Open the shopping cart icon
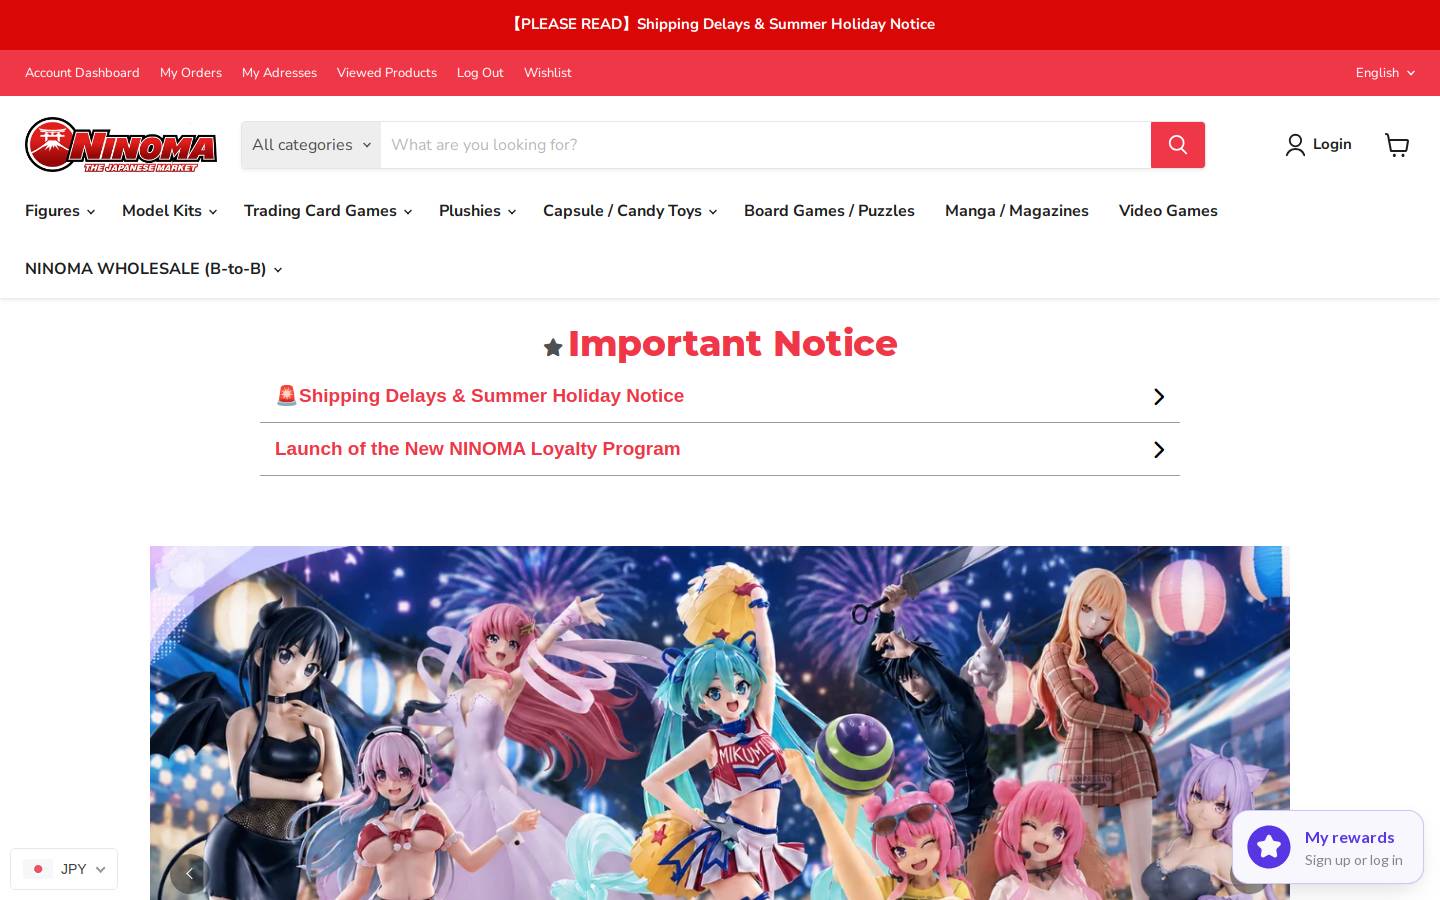This screenshot has width=1440, height=900. click(1397, 145)
